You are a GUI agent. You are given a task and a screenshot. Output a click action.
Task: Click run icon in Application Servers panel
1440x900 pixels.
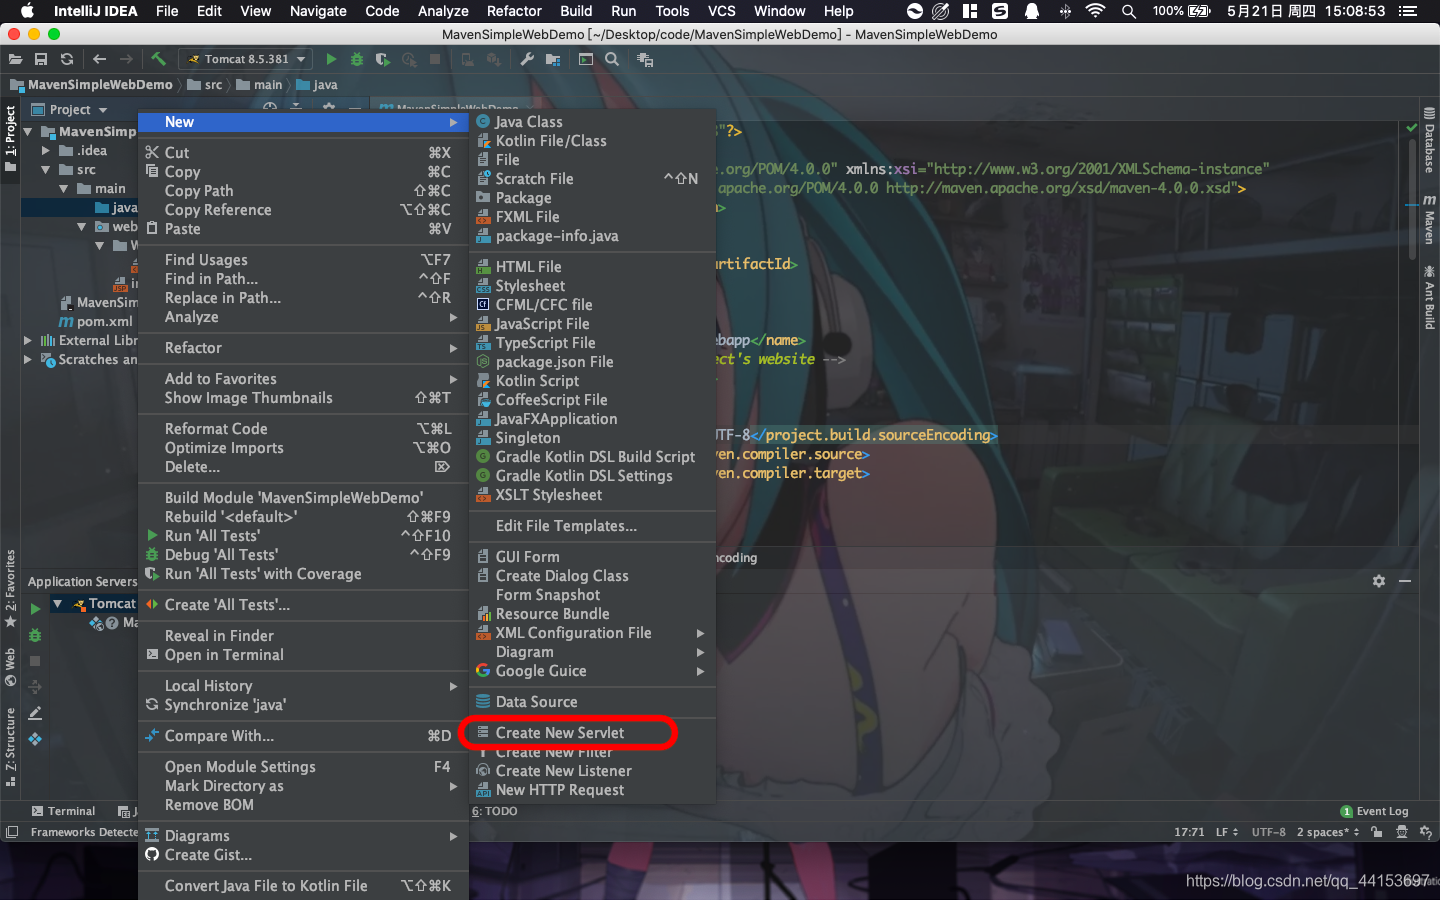coord(35,608)
